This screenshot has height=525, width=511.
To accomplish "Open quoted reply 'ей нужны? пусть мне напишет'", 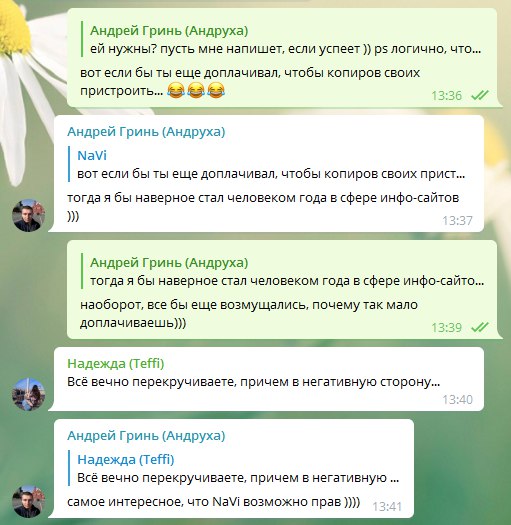I will point(281,40).
